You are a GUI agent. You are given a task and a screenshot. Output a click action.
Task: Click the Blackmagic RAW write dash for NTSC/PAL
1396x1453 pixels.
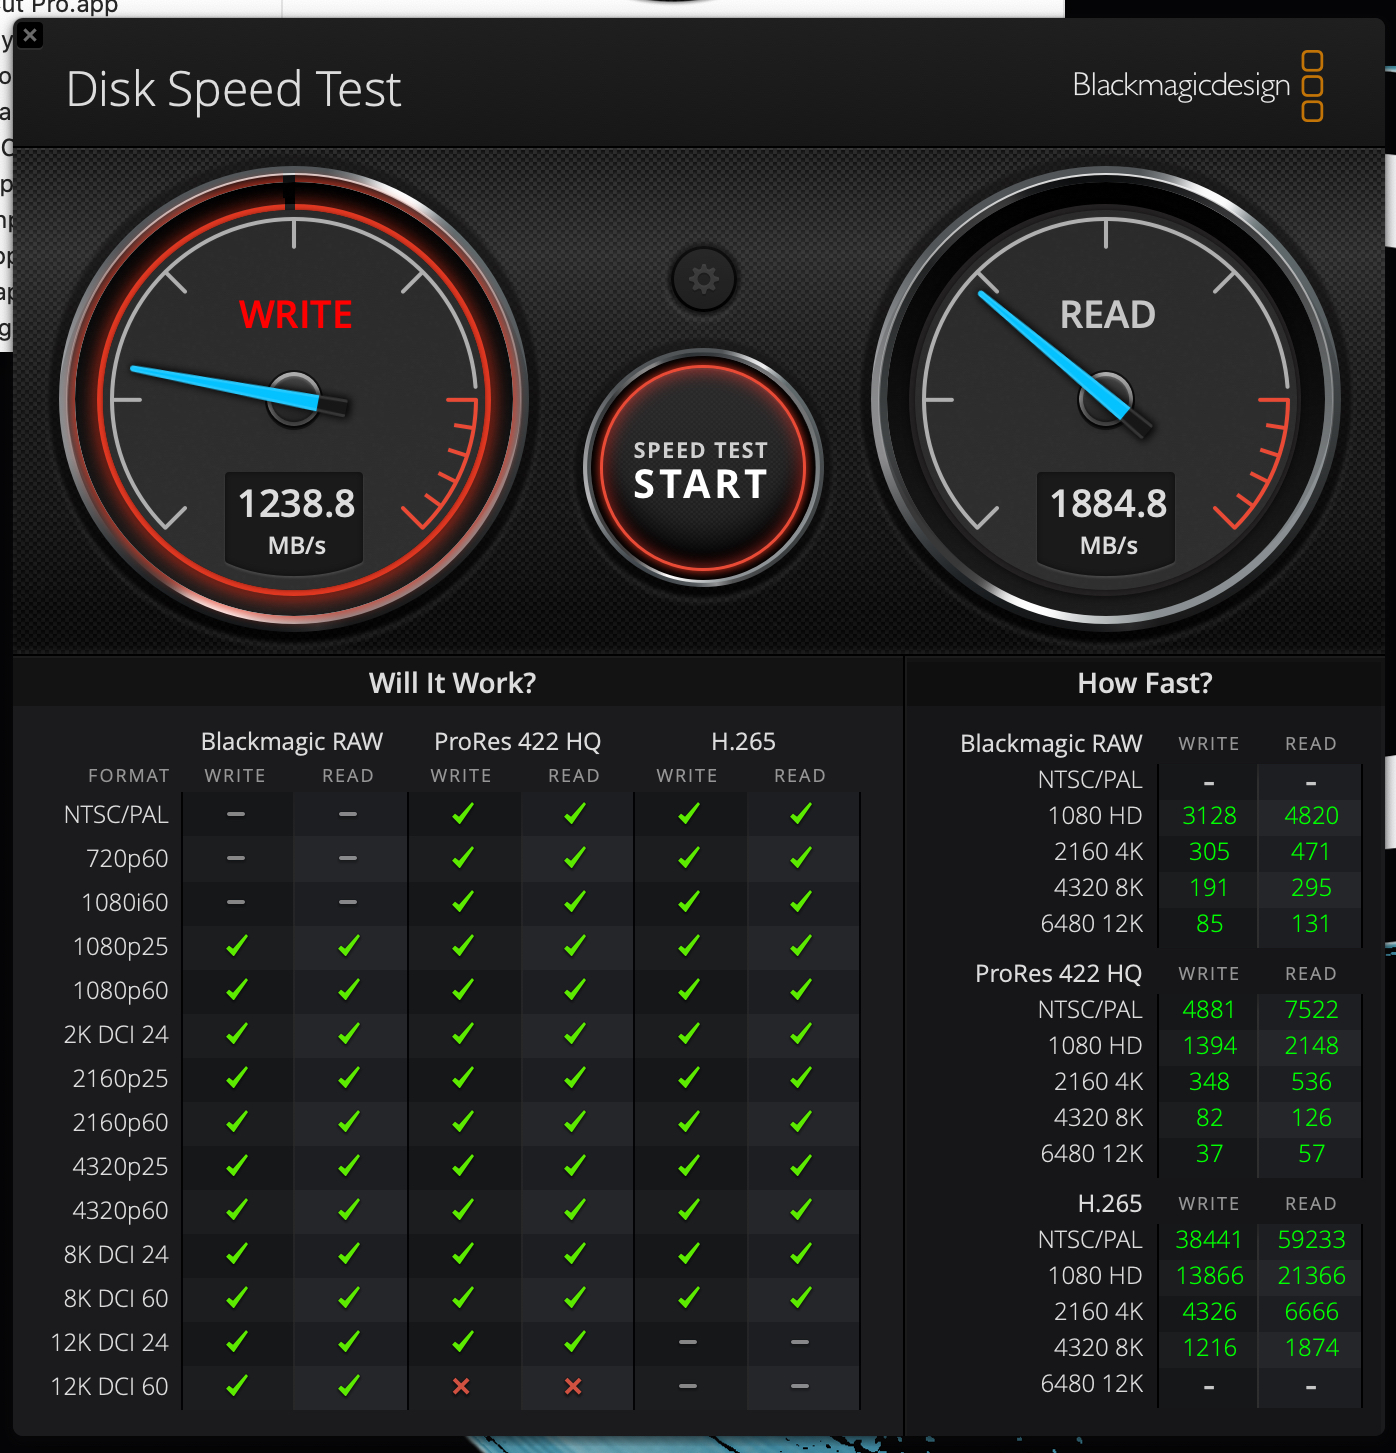pos(236,814)
